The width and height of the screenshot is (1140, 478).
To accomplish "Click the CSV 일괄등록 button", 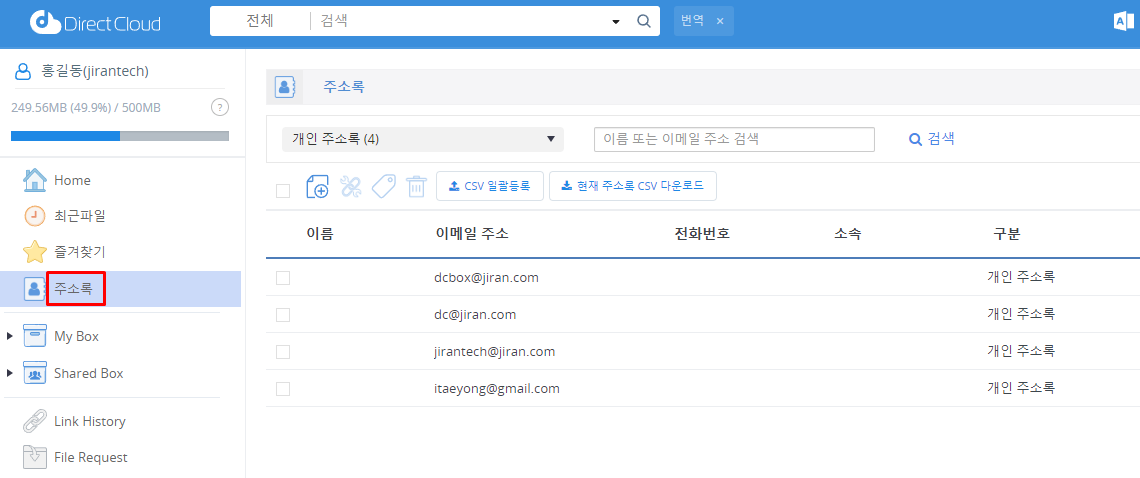I will click(490, 186).
